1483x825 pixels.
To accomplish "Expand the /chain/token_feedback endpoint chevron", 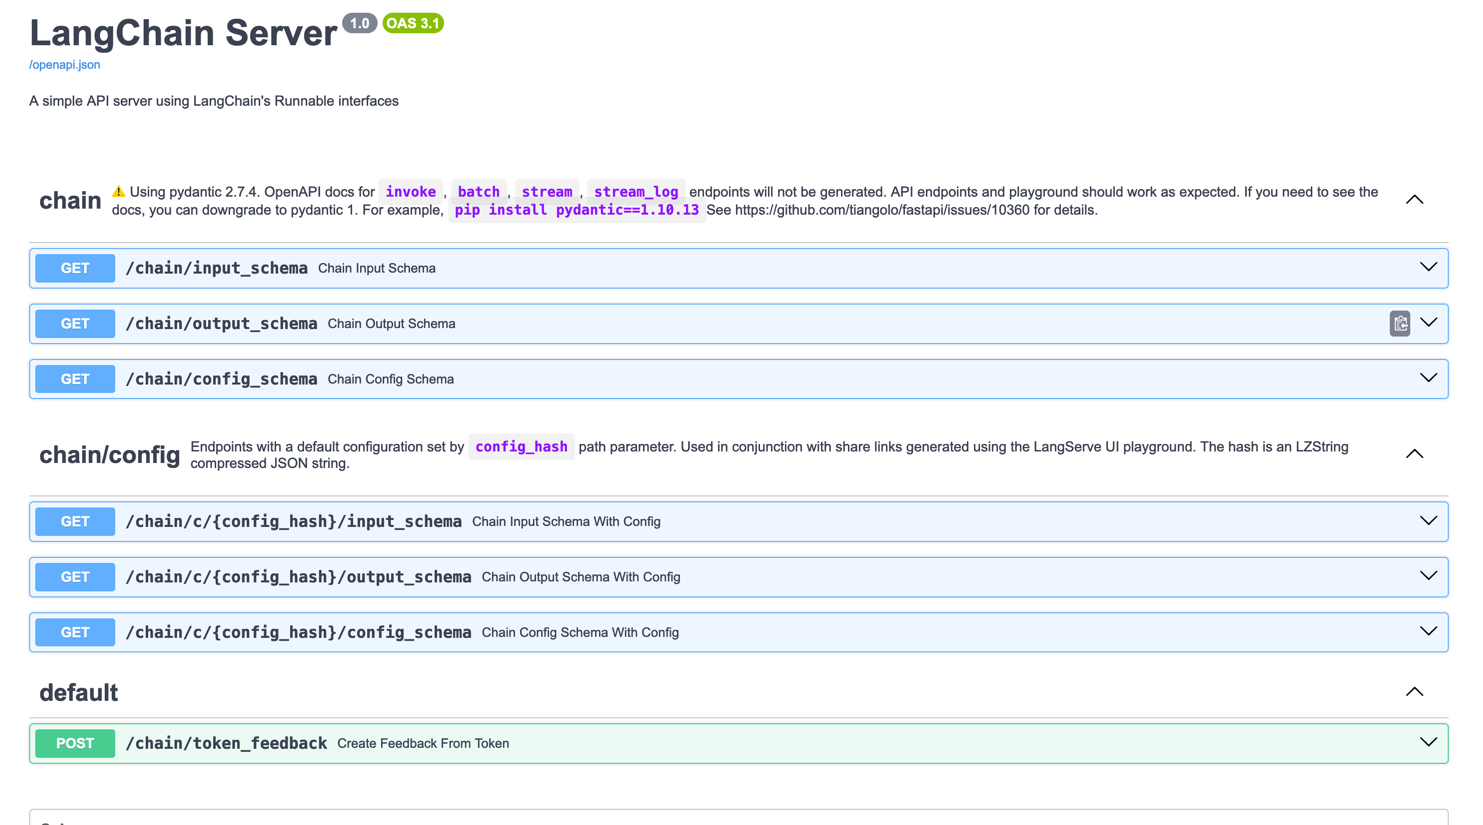I will coord(1428,743).
